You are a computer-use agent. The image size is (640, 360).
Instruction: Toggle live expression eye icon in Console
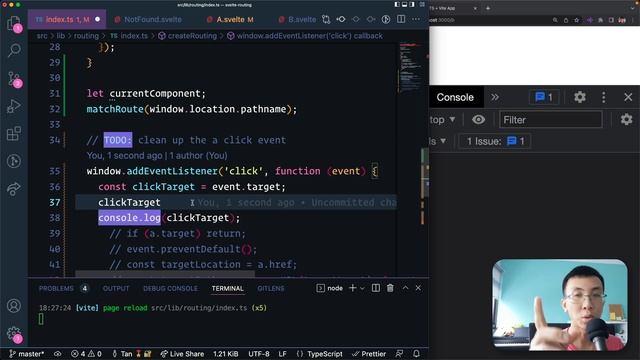tap(478, 120)
